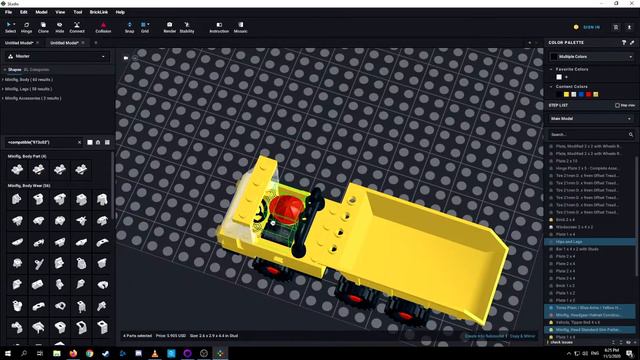Viewport: 640px width, 360px height.
Task: Choose the Connect tool
Action: [77, 27]
